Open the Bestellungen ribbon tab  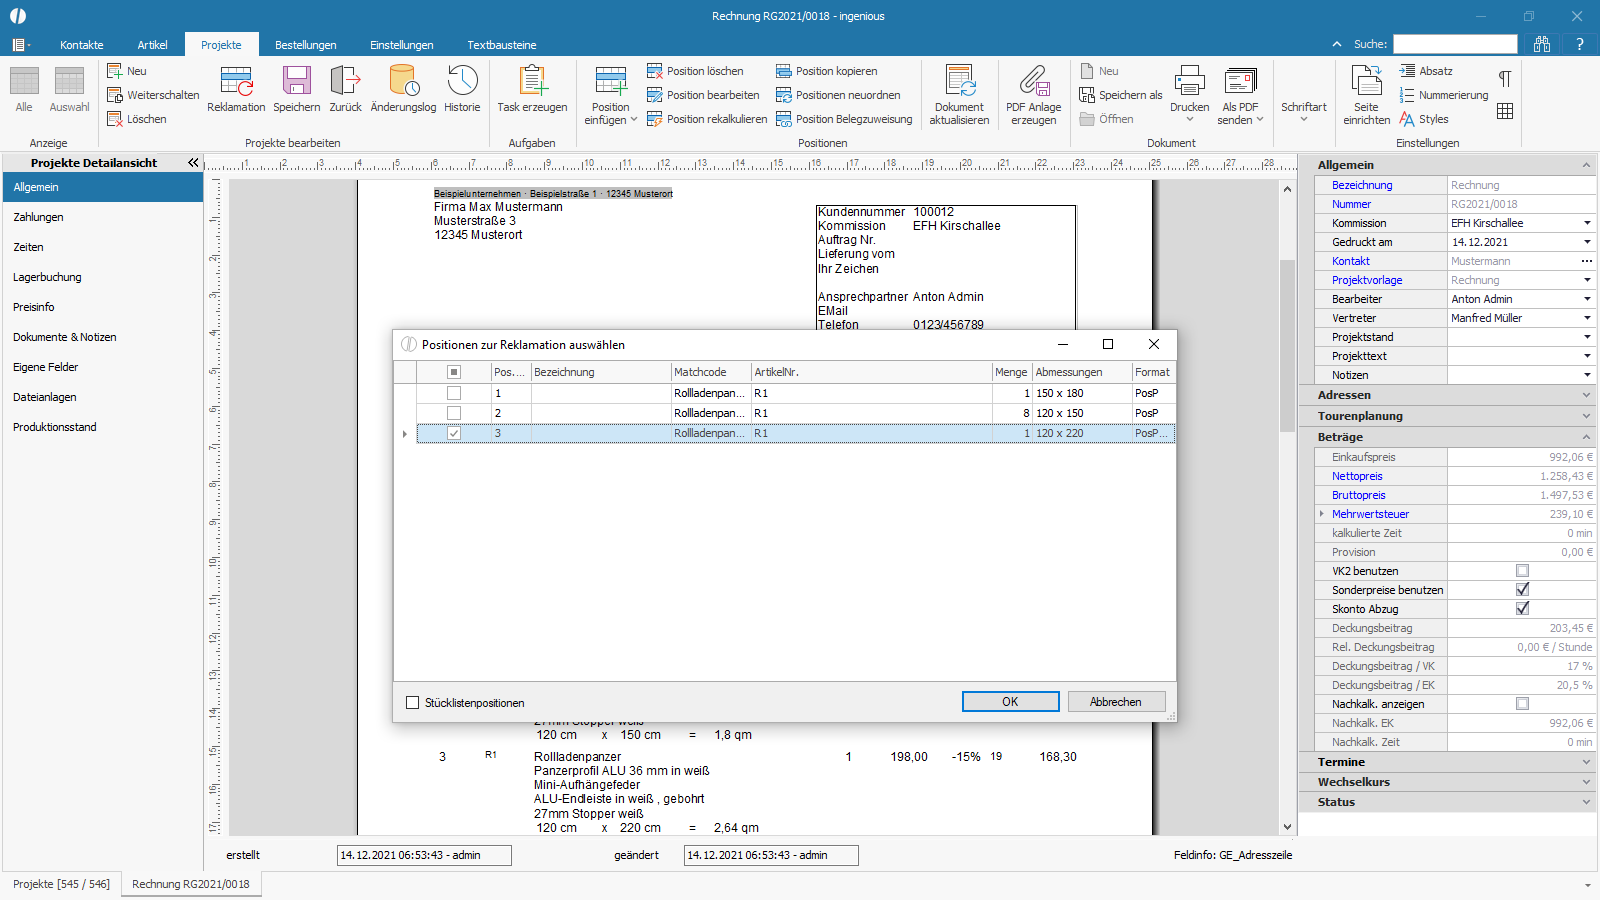pyautogui.click(x=306, y=45)
